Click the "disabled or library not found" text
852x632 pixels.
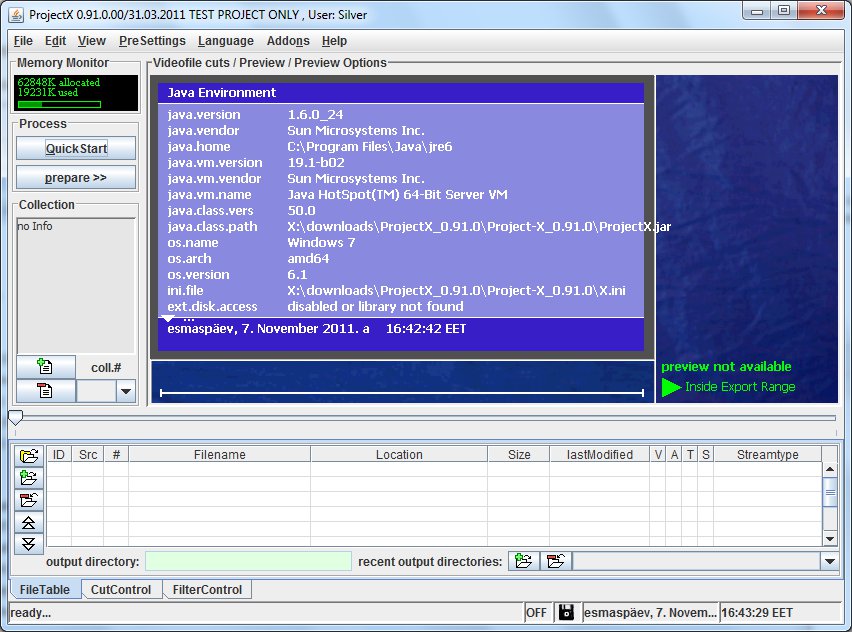coord(375,306)
